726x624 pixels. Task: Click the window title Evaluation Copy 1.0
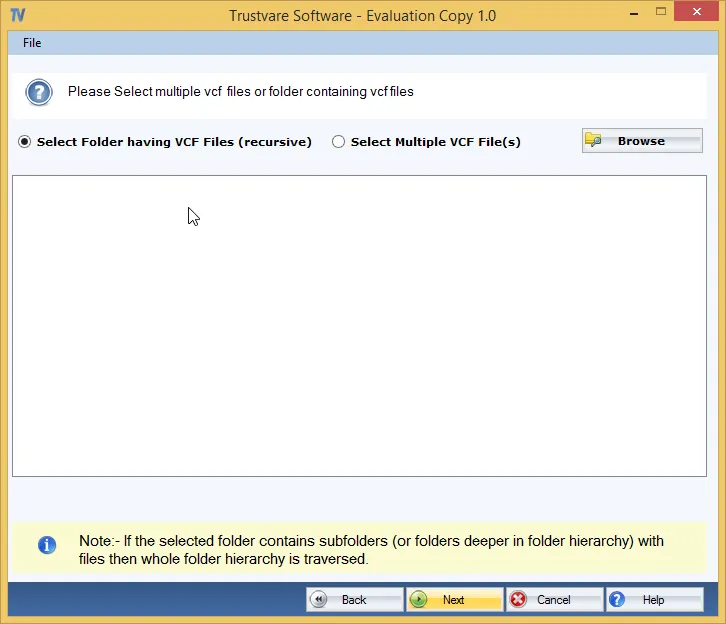click(363, 16)
